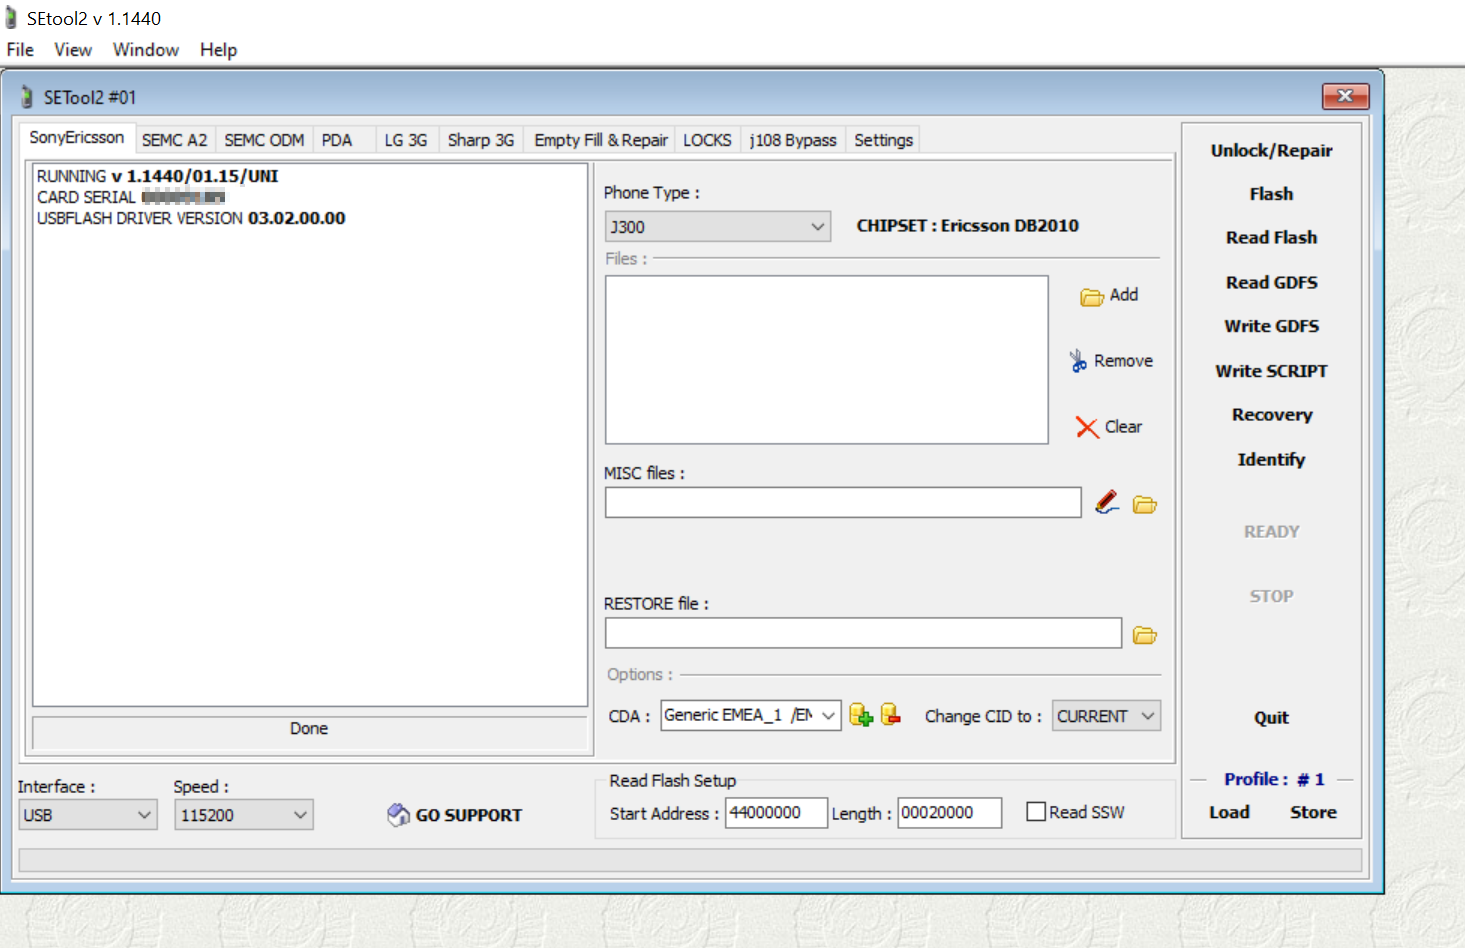
Task: Click the Quit button
Action: [x=1271, y=718]
